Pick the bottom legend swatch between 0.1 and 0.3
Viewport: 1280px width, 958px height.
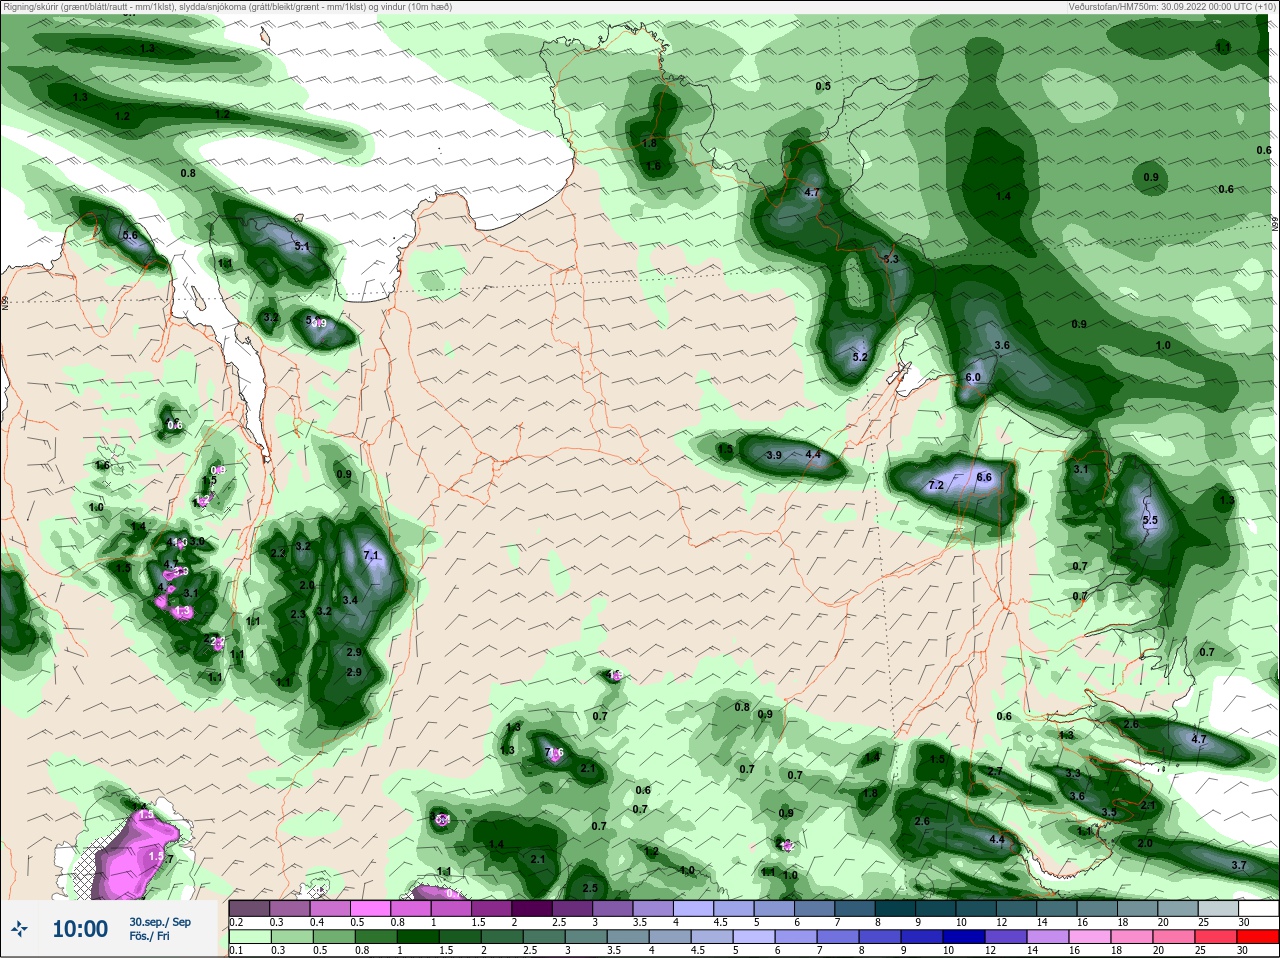[x=249, y=937]
